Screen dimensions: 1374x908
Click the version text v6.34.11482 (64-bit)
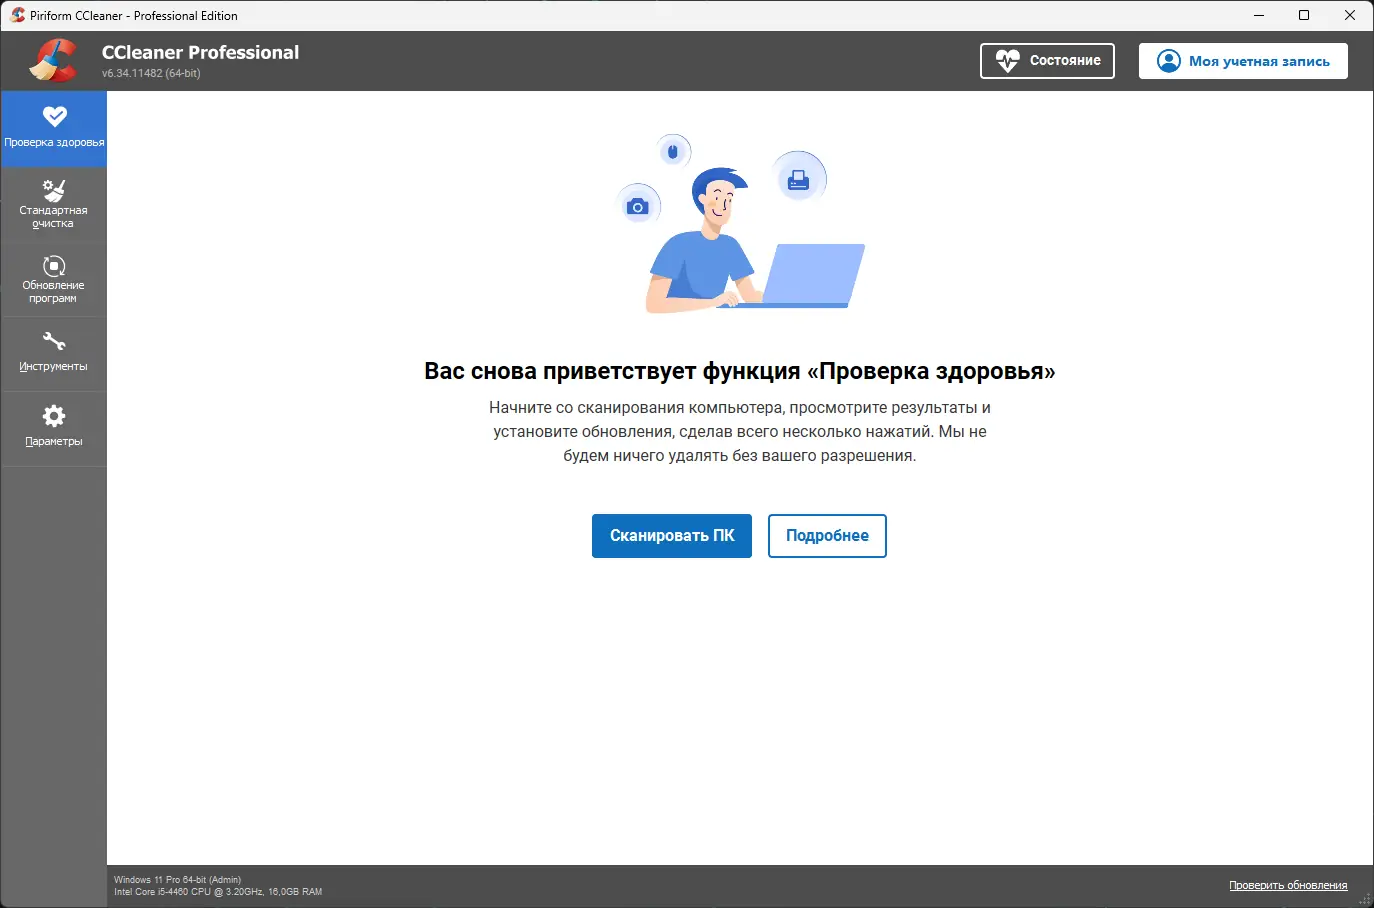click(151, 74)
